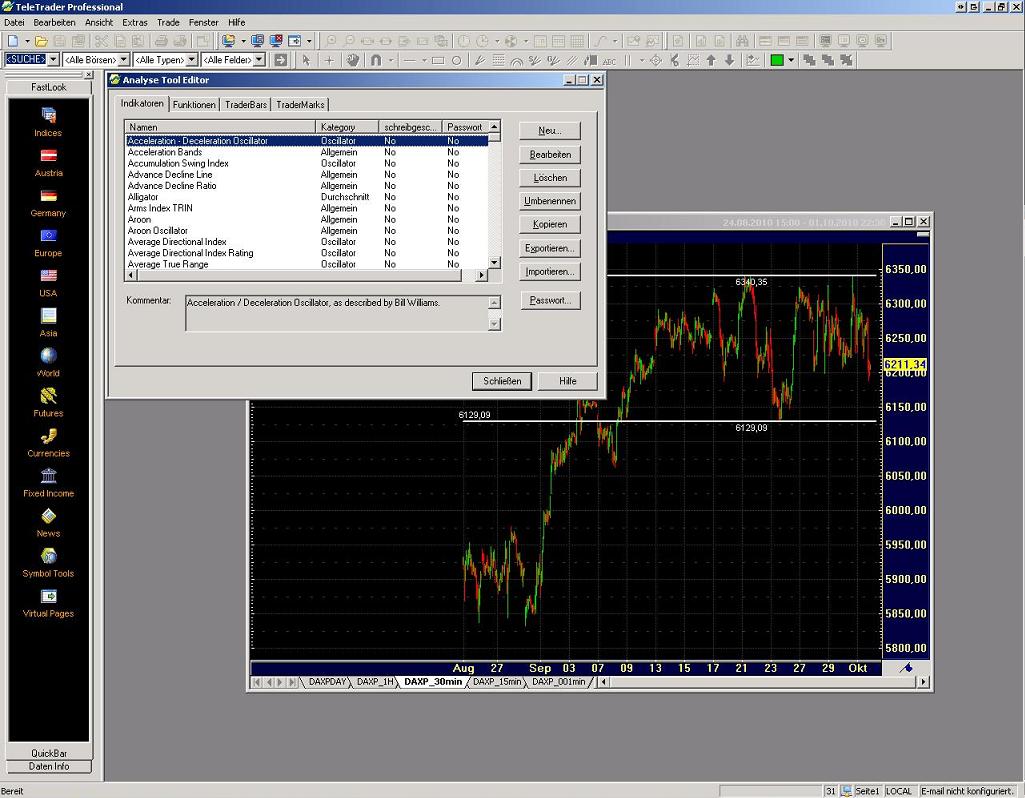Open the Extras menu
This screenshot has height=798, width=1025.
tap(135, 22)
